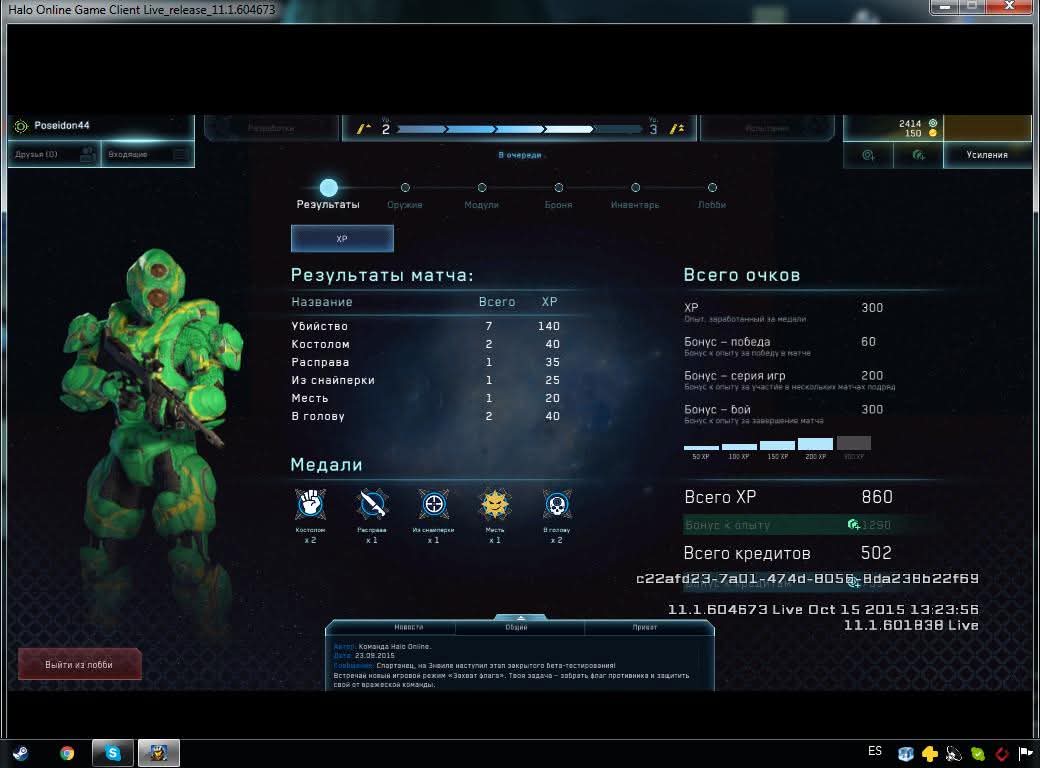This screenshot has height=768, width=1040.
Task: Switch to Skype in the taskbar
Action: point(113,753)
